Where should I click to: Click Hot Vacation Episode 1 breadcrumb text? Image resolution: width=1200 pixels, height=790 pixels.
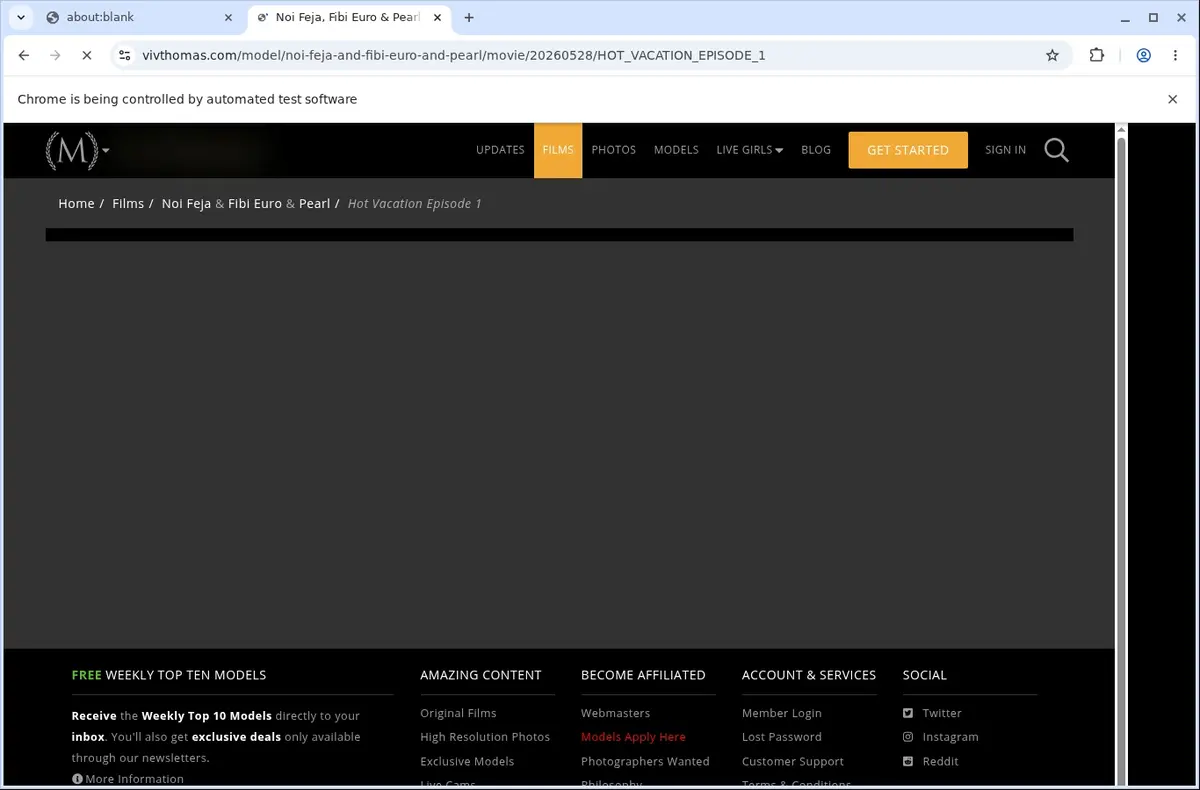click(x=414, y=203)
